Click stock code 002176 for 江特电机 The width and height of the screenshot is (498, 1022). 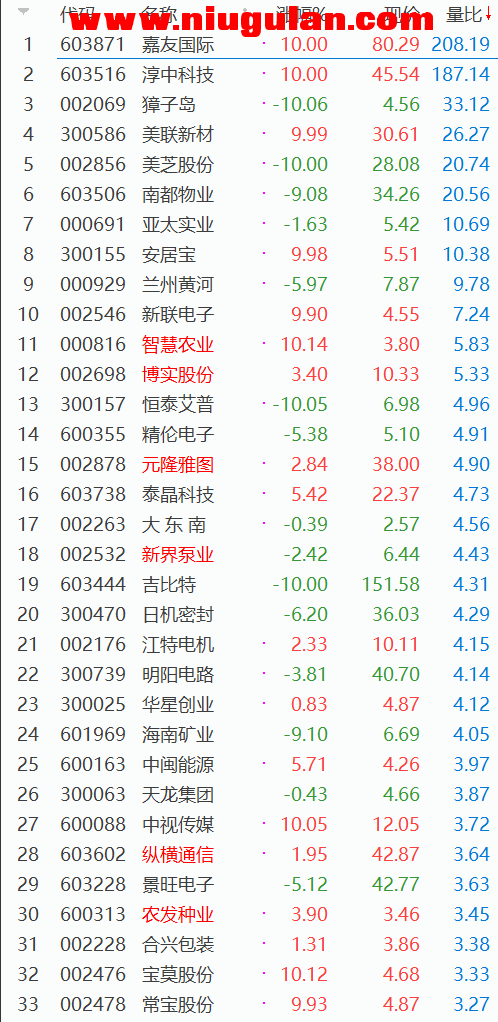coord(93,645)
